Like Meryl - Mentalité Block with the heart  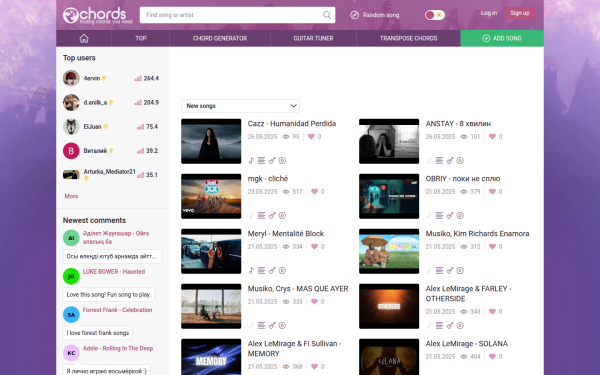point(314,247)
